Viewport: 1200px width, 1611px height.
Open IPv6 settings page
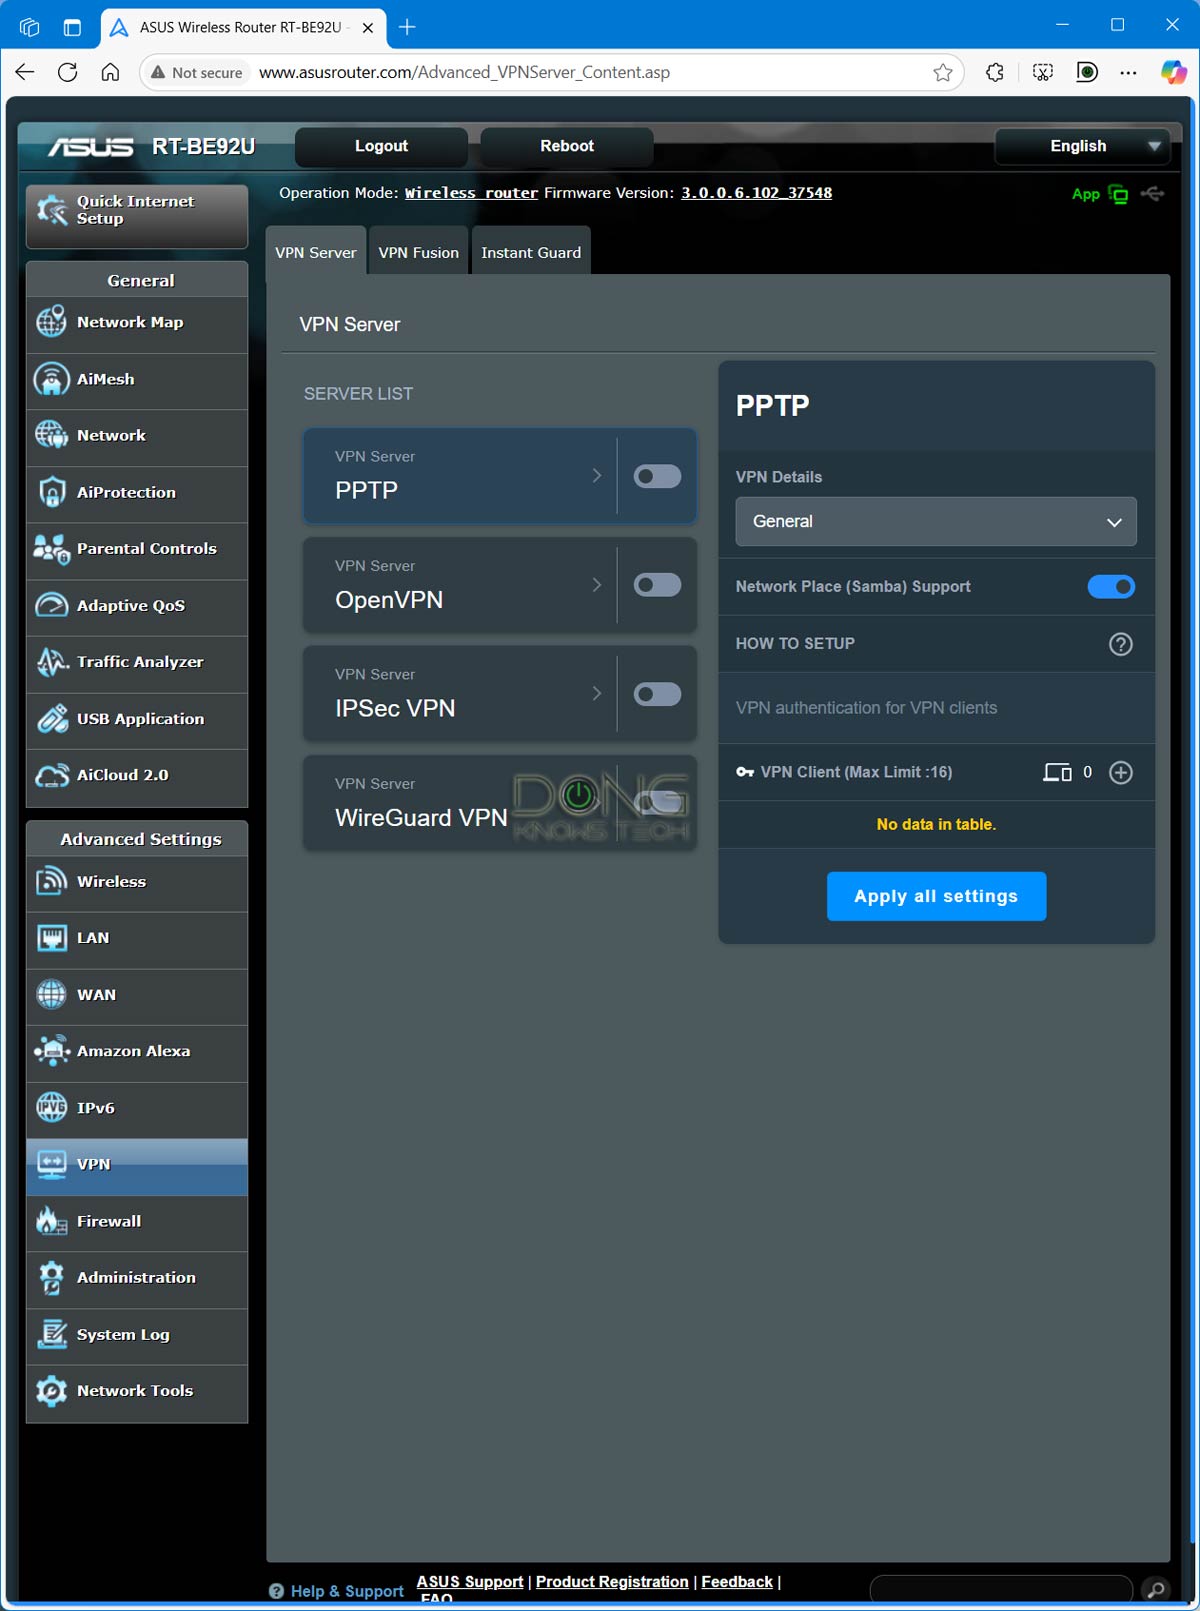[137, 1108]
